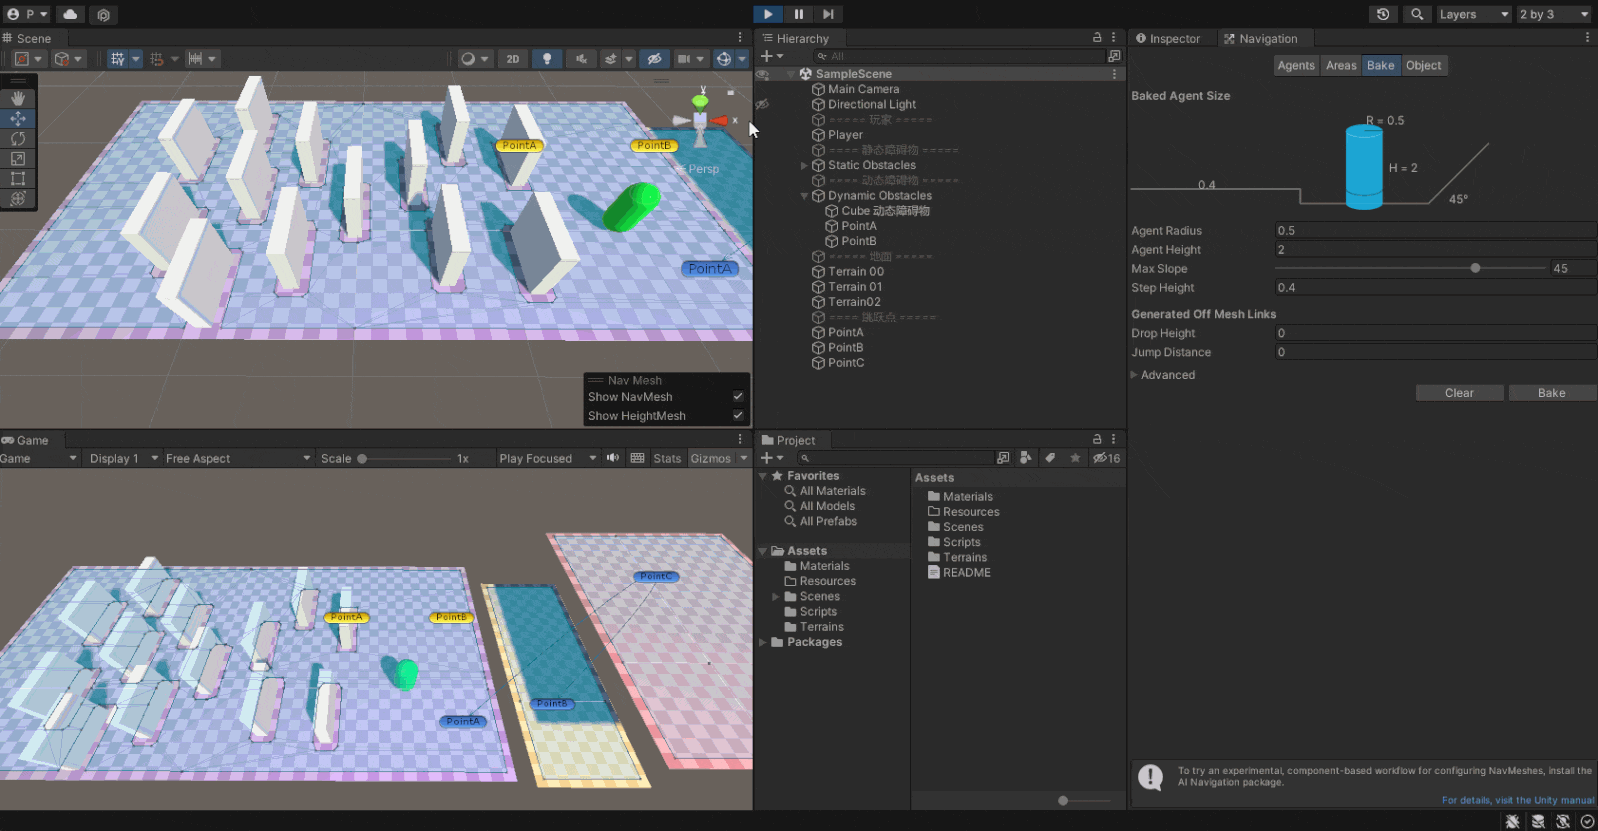Select the Rotate tool
1598x831 pixels.
tap(18, 138)
